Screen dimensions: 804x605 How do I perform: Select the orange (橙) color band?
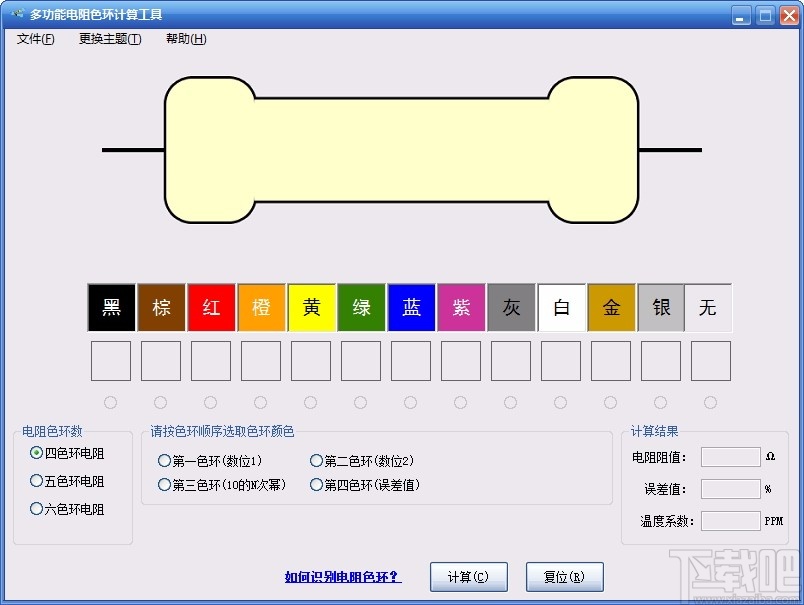(x=261, y=307)
